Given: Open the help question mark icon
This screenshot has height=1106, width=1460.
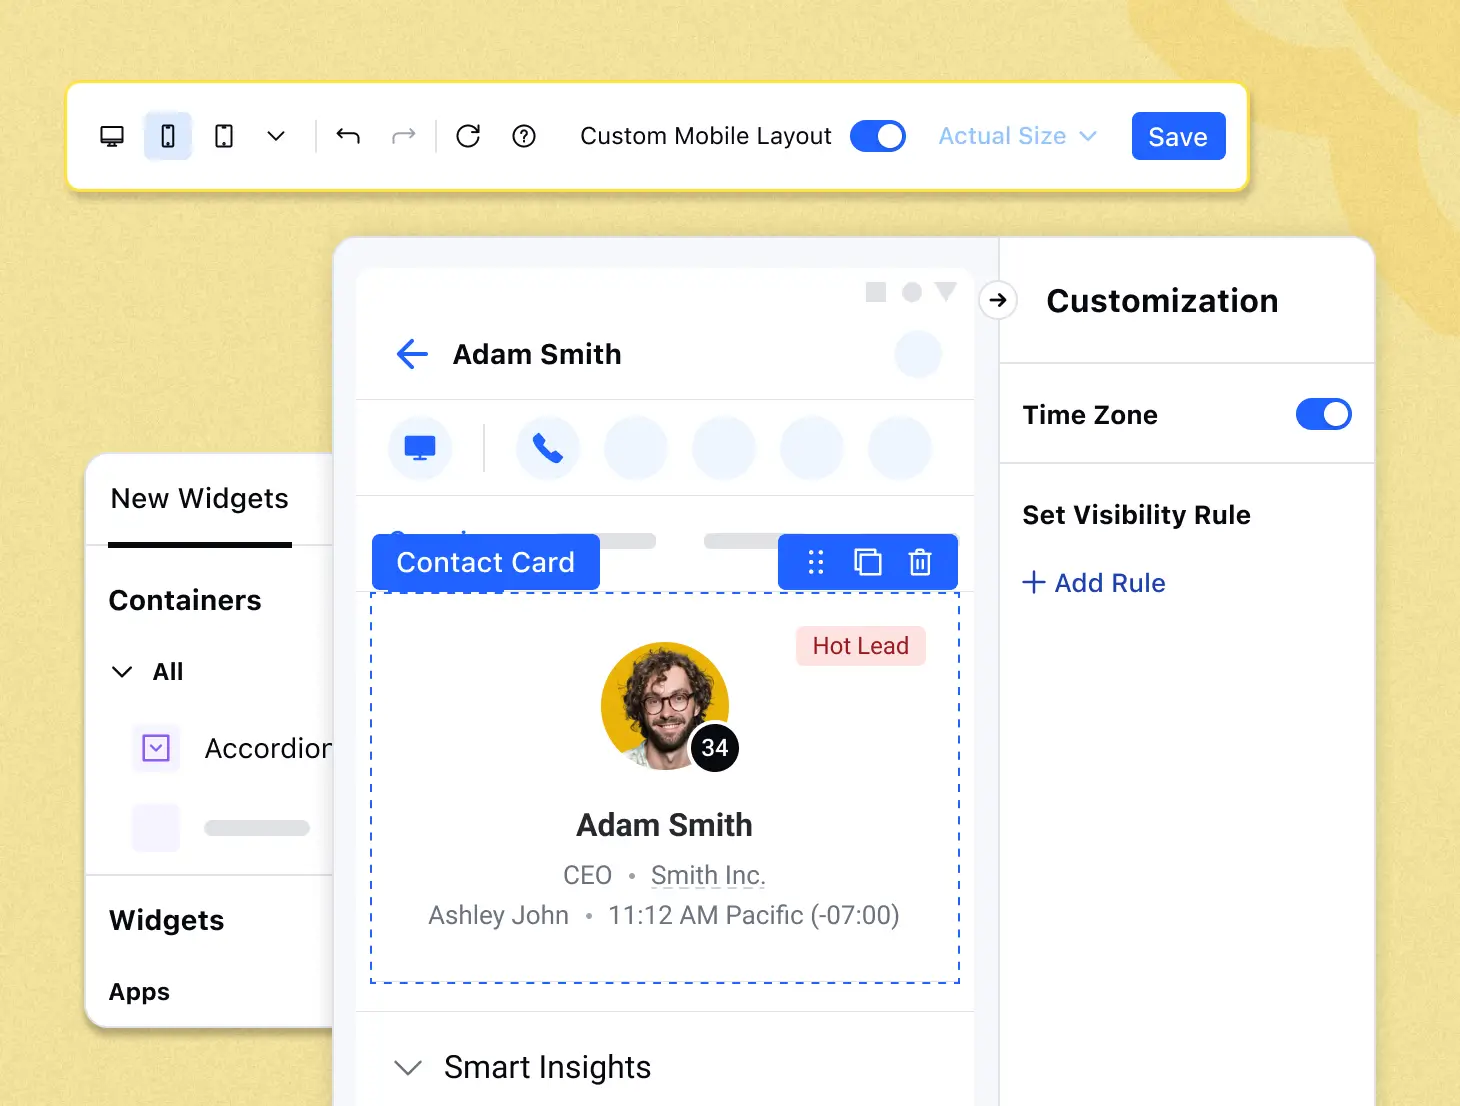Looking at the screenshot, I should tap(524, 136).
